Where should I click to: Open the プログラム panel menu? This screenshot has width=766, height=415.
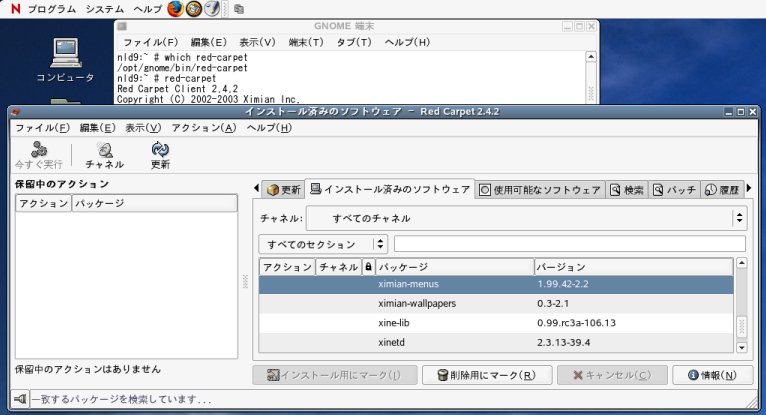pyautogui.click(x=52, y=9)
